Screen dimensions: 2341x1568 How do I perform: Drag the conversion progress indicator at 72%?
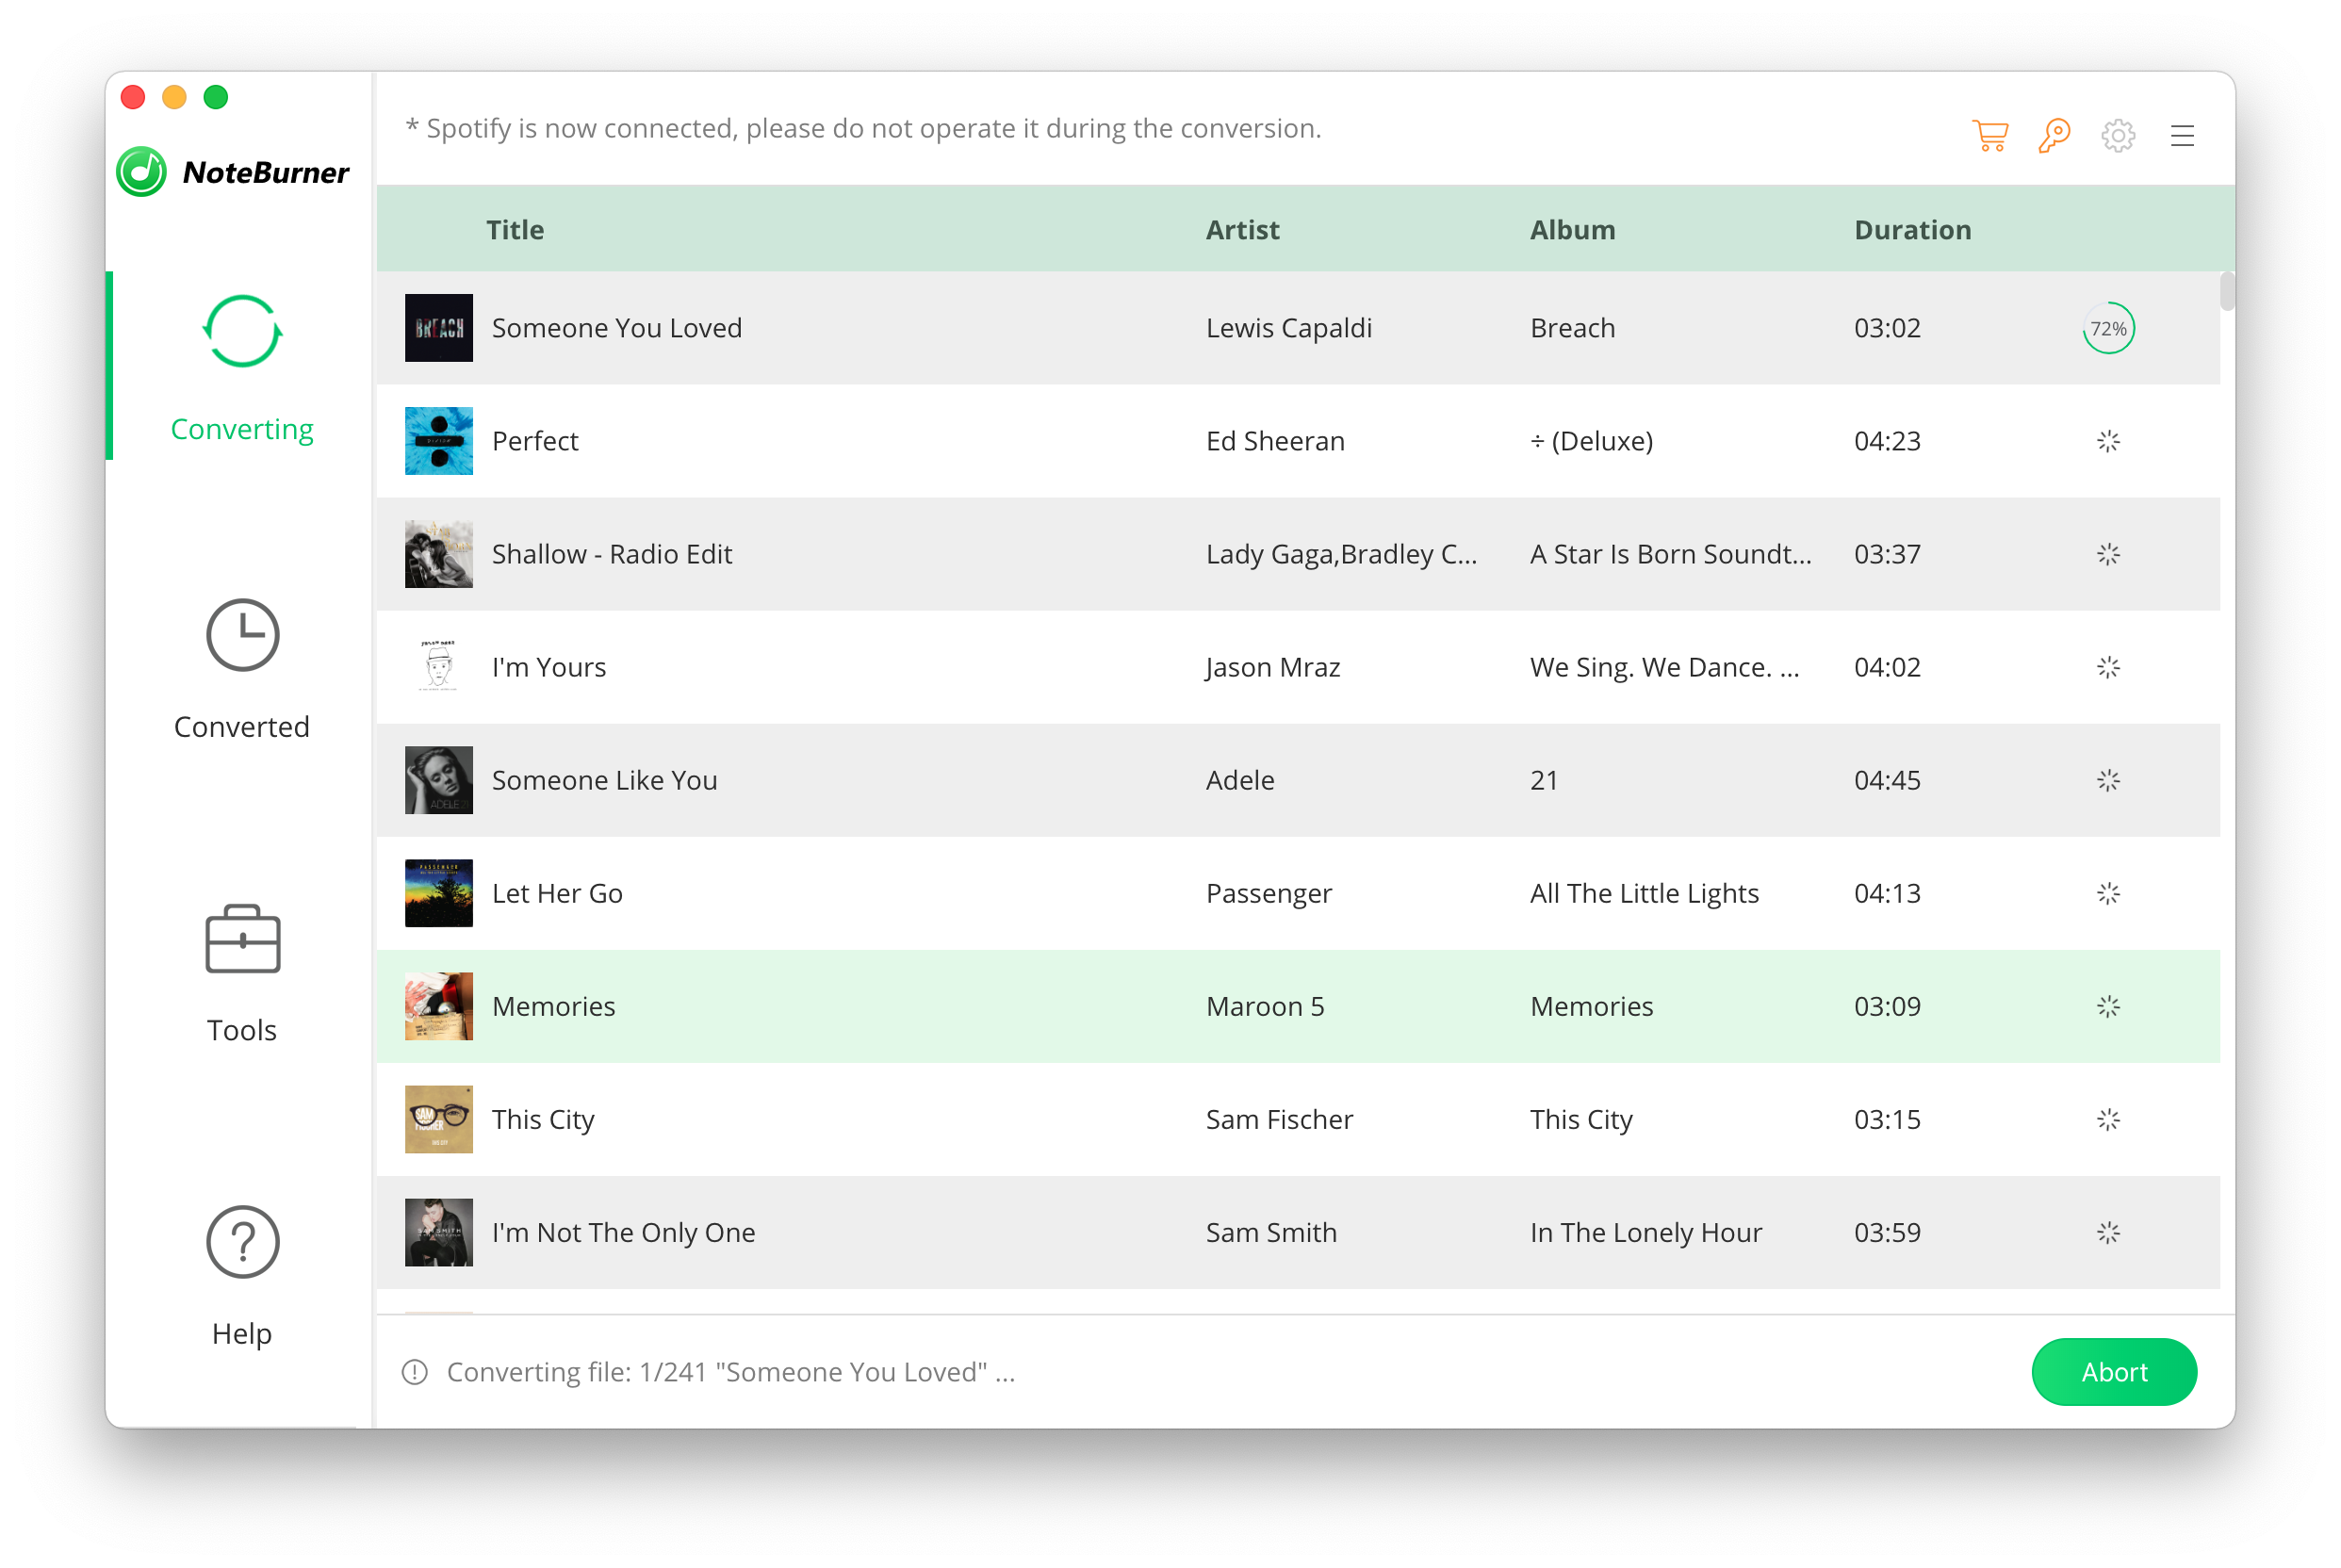coord(2110,327)
